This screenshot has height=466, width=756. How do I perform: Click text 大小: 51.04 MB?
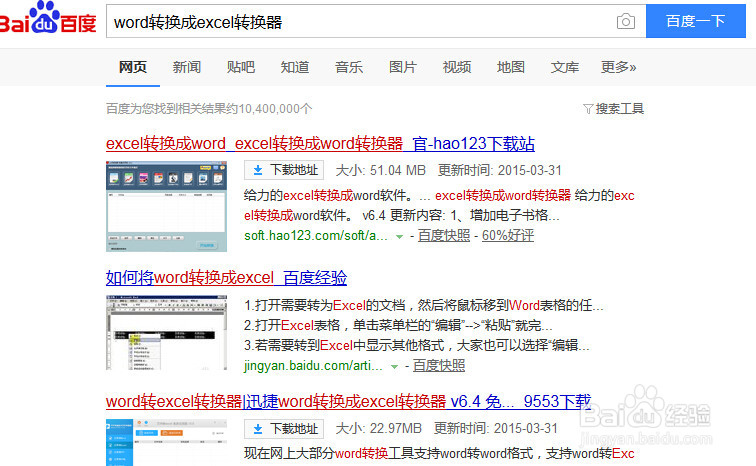pyautogui.click(x=380, y=170)
